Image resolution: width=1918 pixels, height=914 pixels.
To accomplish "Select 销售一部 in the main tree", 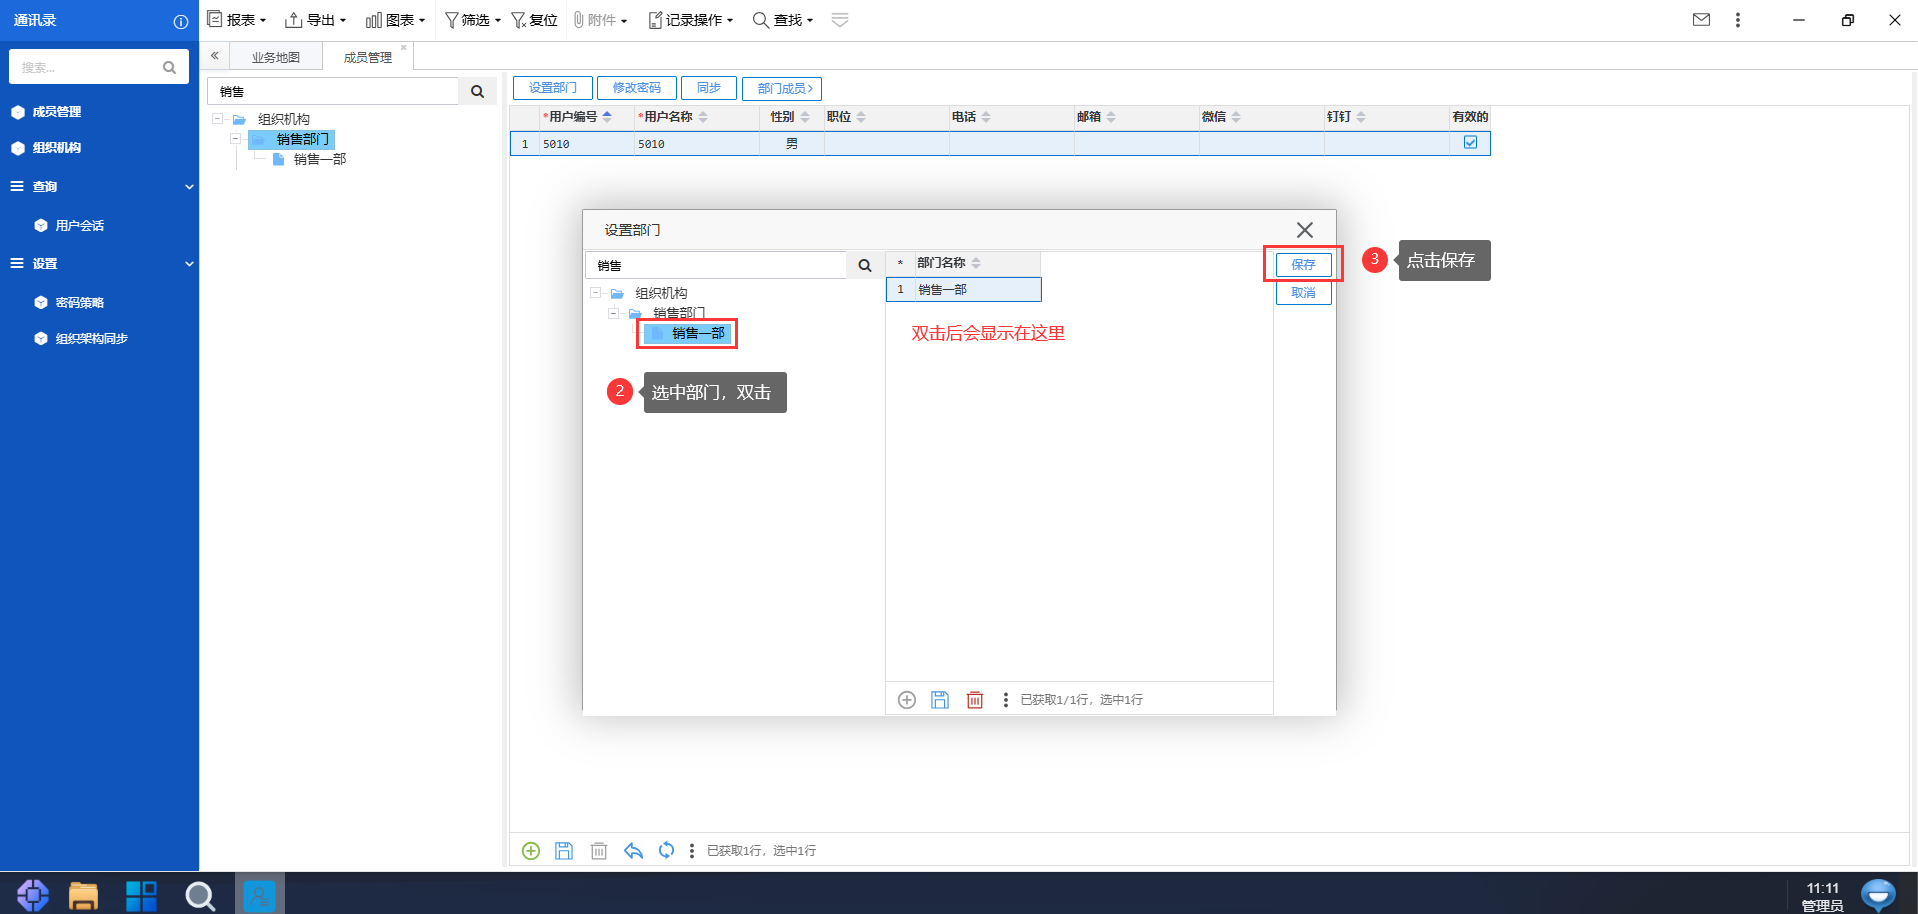I will click(319, 159).
